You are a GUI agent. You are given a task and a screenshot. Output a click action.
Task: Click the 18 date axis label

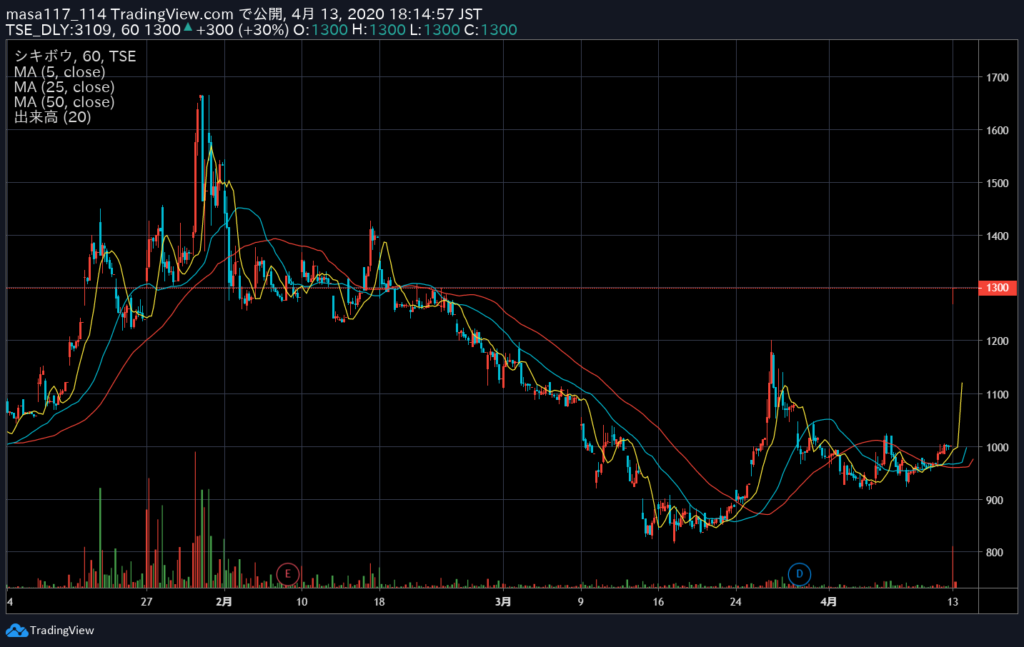(379, 601)
